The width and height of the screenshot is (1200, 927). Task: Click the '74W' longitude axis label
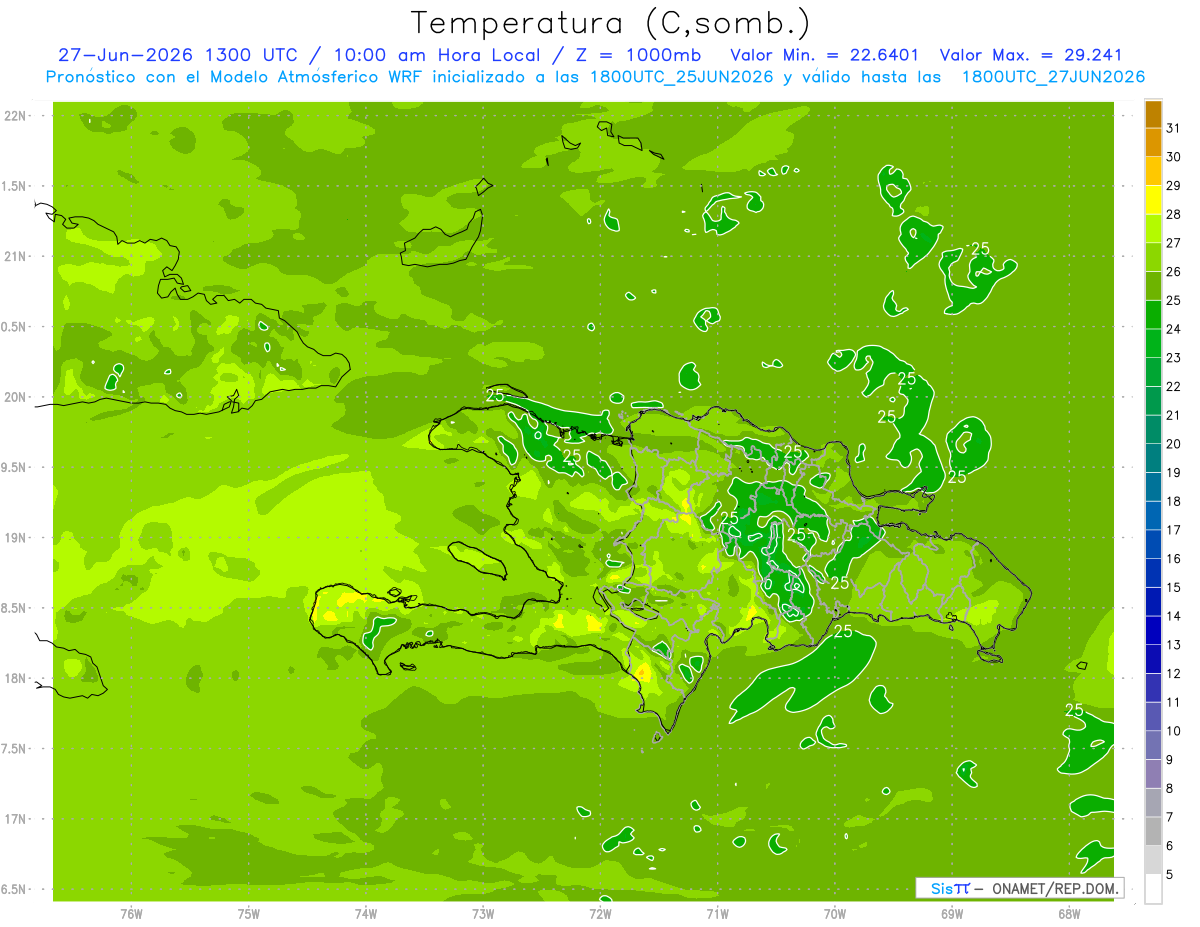[366, 914]
